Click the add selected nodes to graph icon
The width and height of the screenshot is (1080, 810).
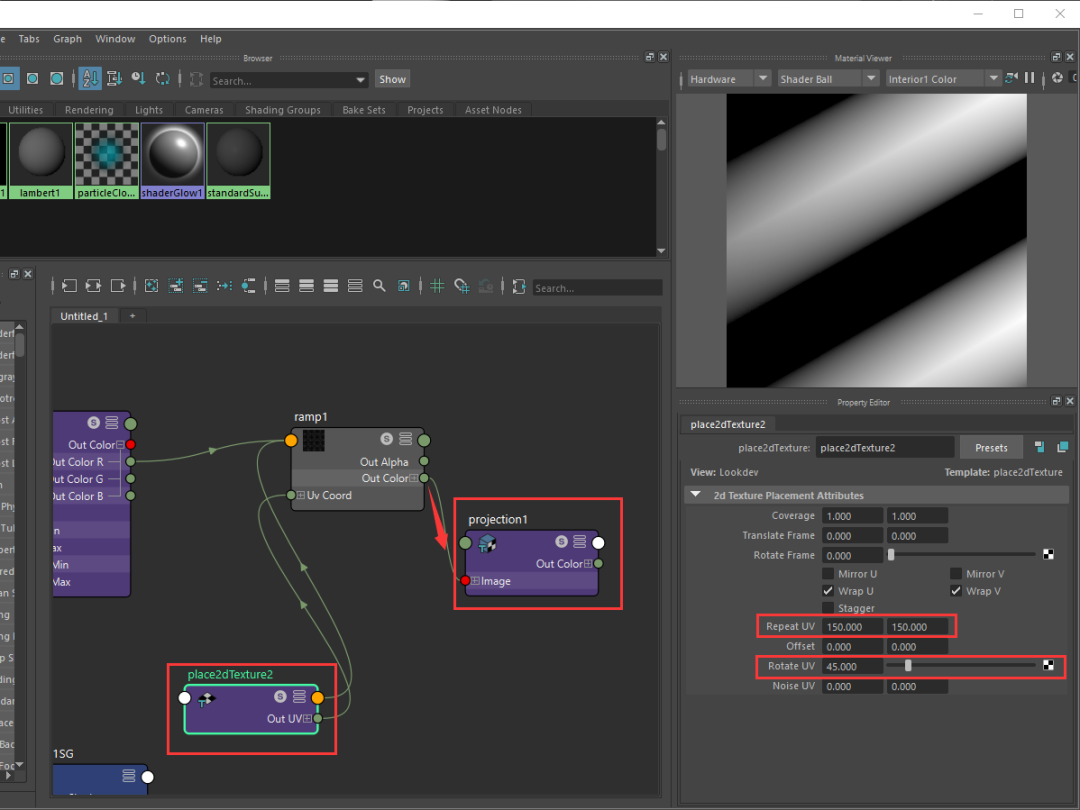tap(176, 285)
